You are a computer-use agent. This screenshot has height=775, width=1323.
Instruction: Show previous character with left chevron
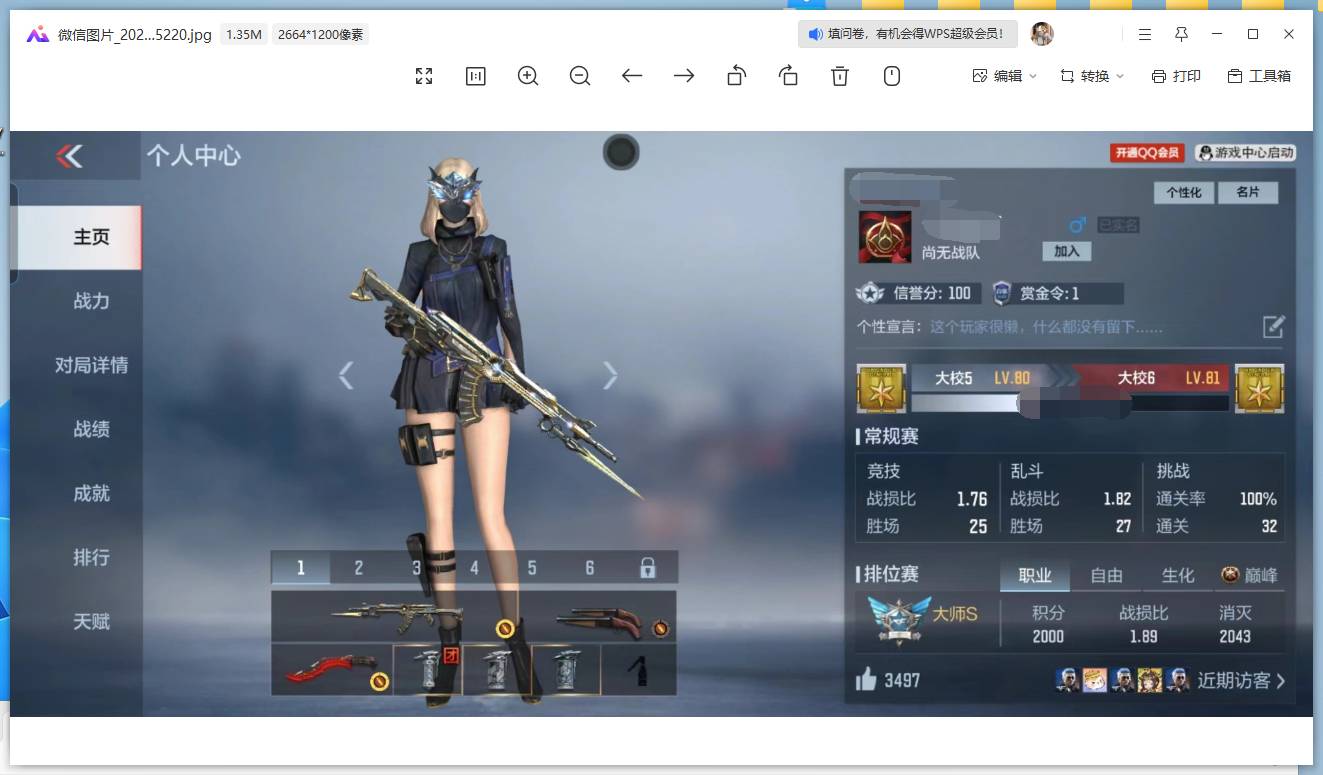point(346,375)
